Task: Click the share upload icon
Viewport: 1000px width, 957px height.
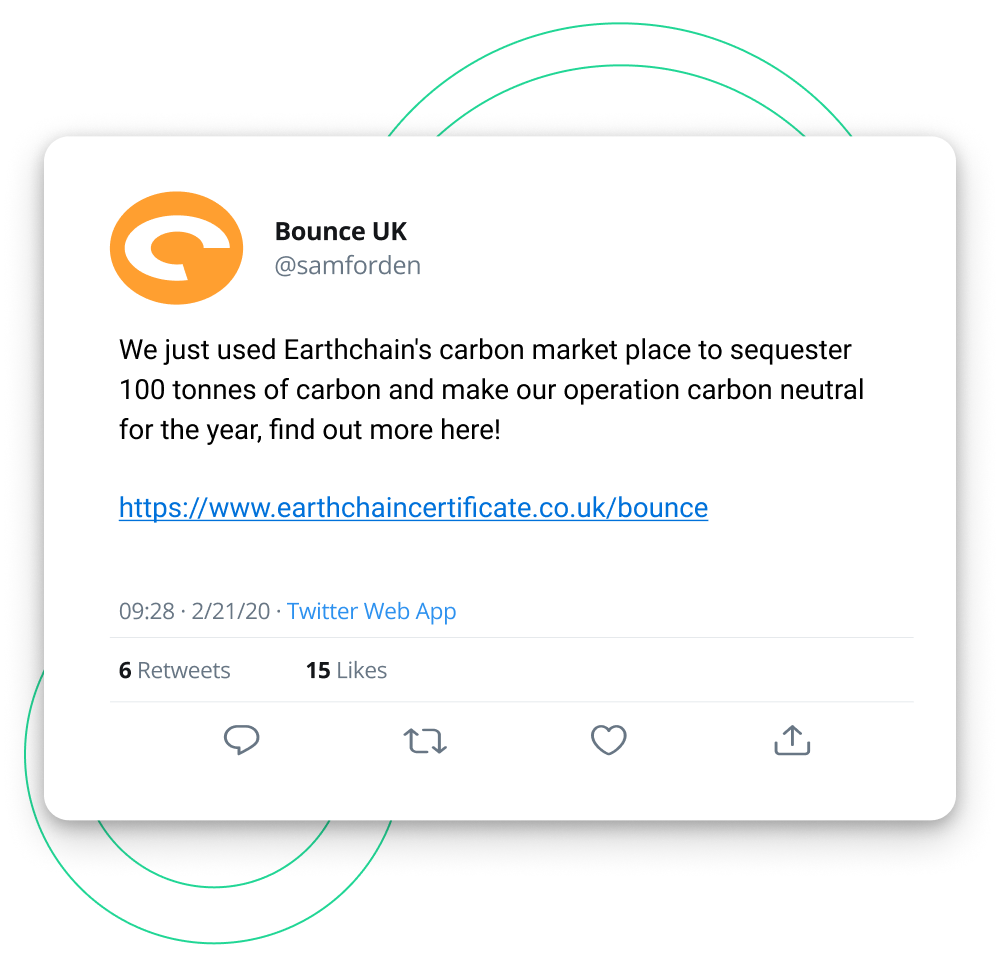Action: coord(792,740)
